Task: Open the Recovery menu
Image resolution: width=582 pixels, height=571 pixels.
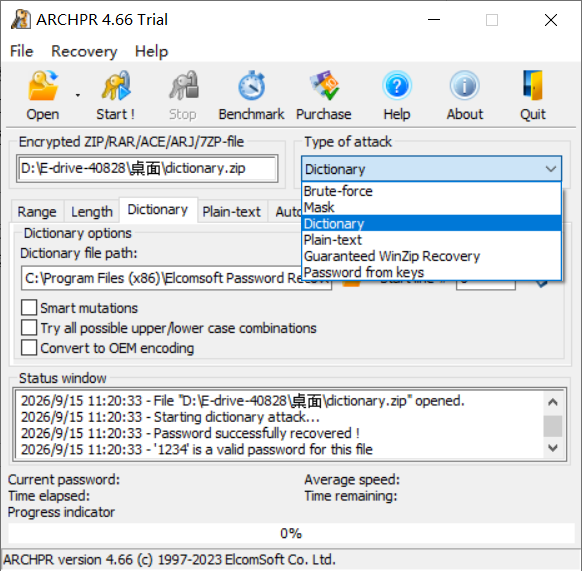Action: (x=84, y=51)
